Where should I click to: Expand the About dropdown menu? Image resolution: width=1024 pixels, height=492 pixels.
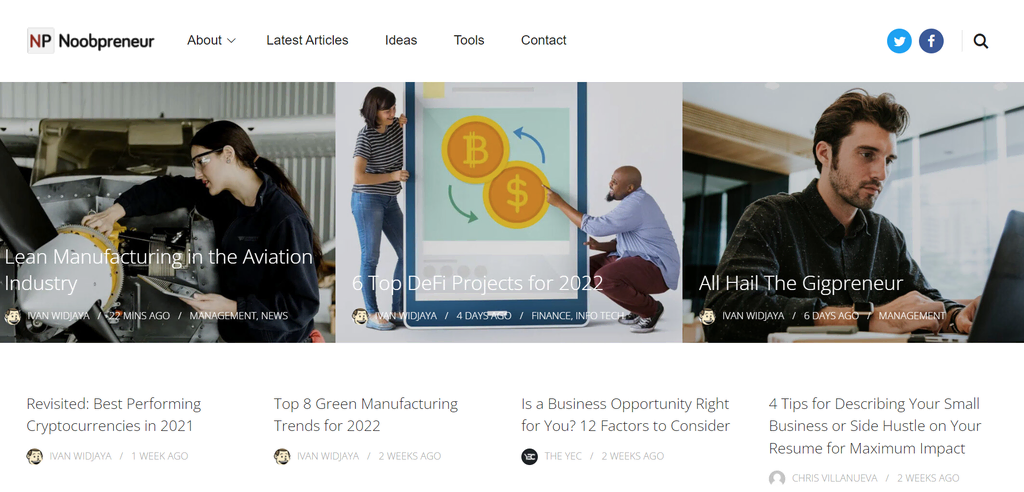[x=211, y=41]
